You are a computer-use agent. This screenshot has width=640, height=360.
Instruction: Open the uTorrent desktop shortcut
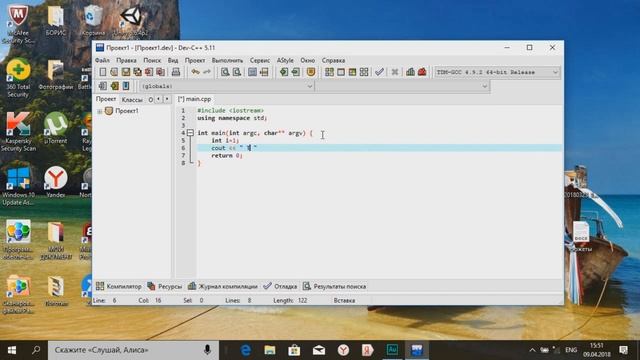click(x=56, y=129)
